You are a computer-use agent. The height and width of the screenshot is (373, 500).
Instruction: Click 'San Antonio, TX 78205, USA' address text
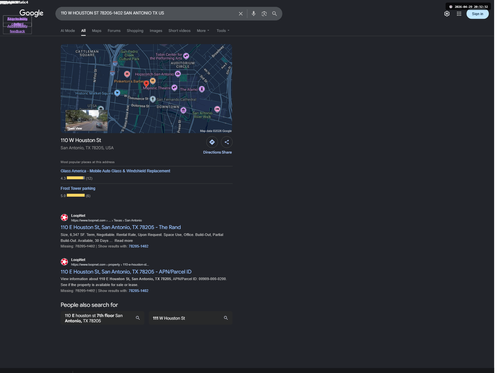point(87,148)
